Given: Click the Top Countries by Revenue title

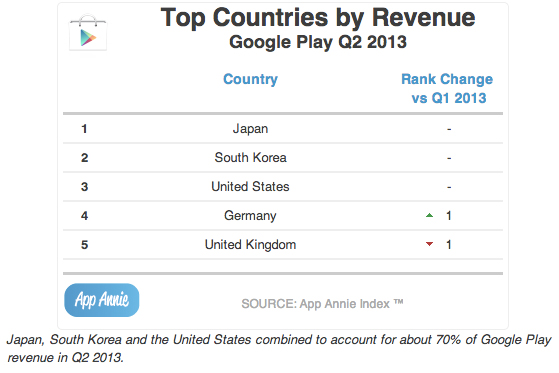Looking at the screenshot, I should (x=318, y=17).
